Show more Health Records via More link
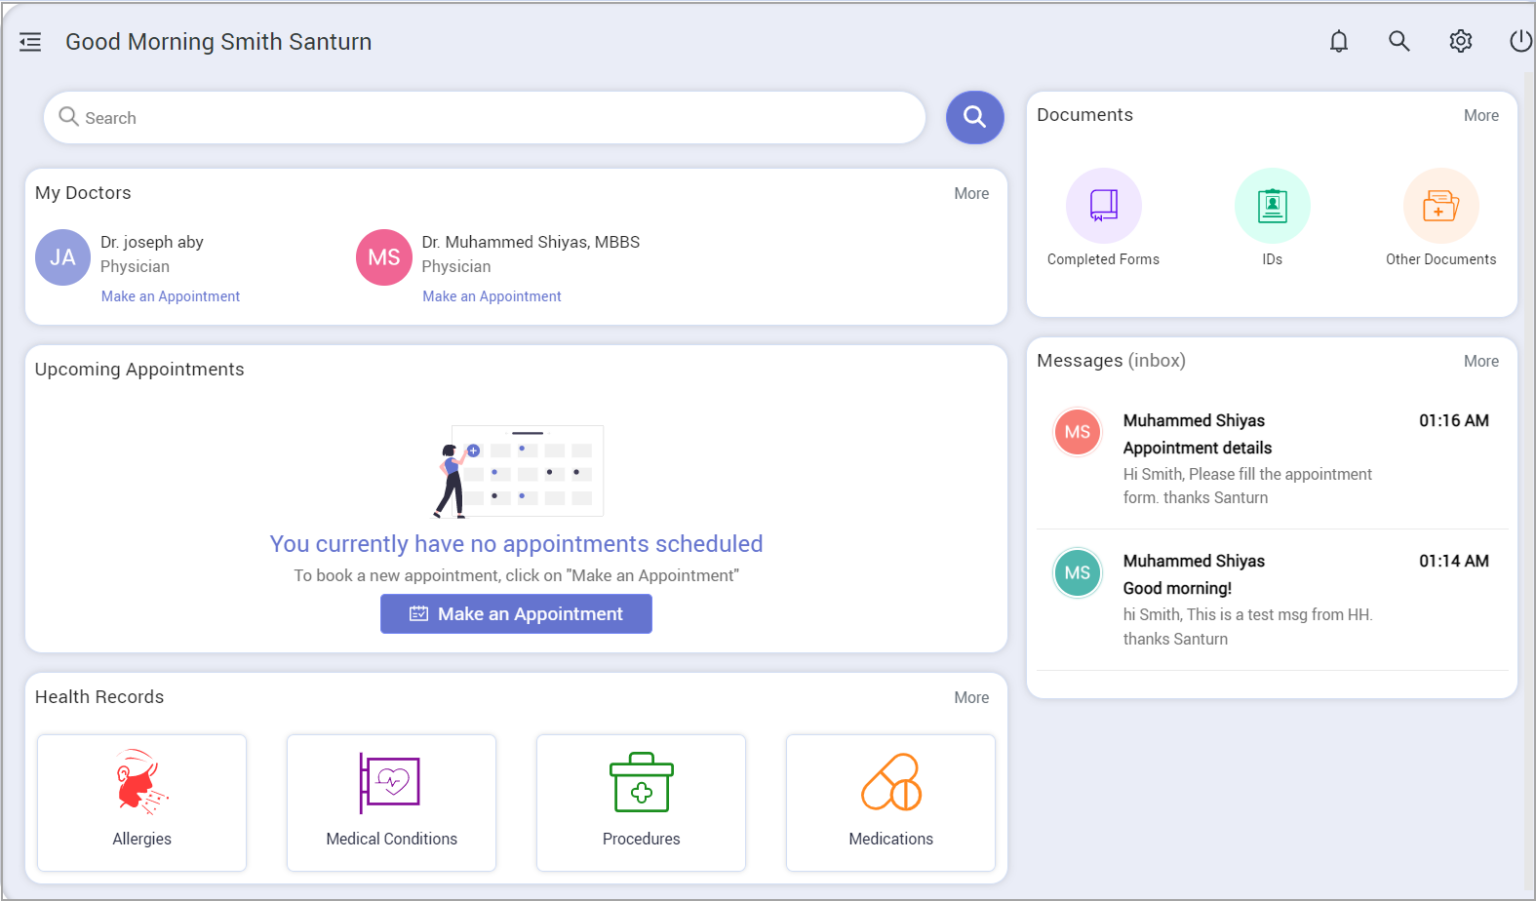The image size is (1536, 901). [971, 697]
